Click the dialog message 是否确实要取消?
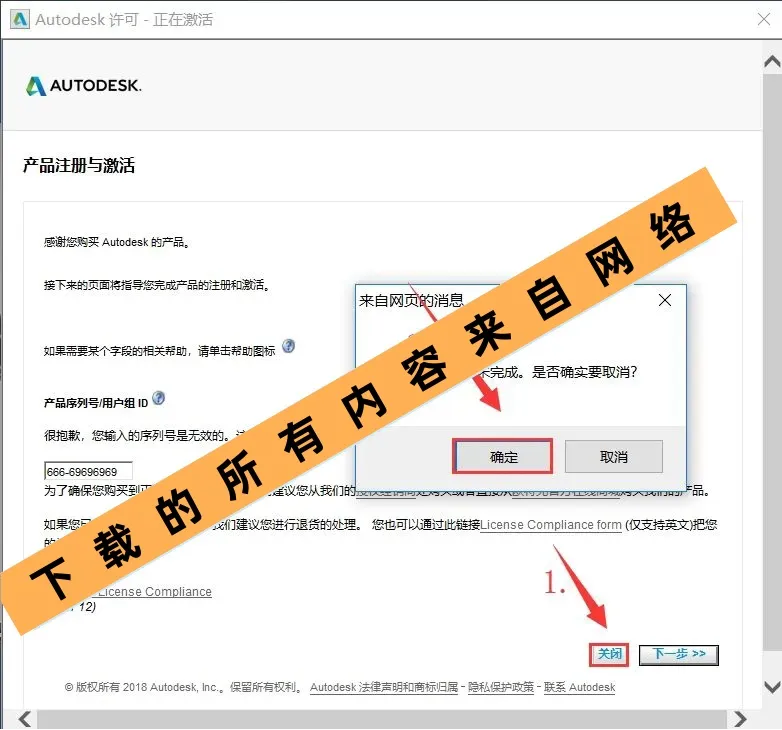The image size is (782, 730). click(585, 372)
